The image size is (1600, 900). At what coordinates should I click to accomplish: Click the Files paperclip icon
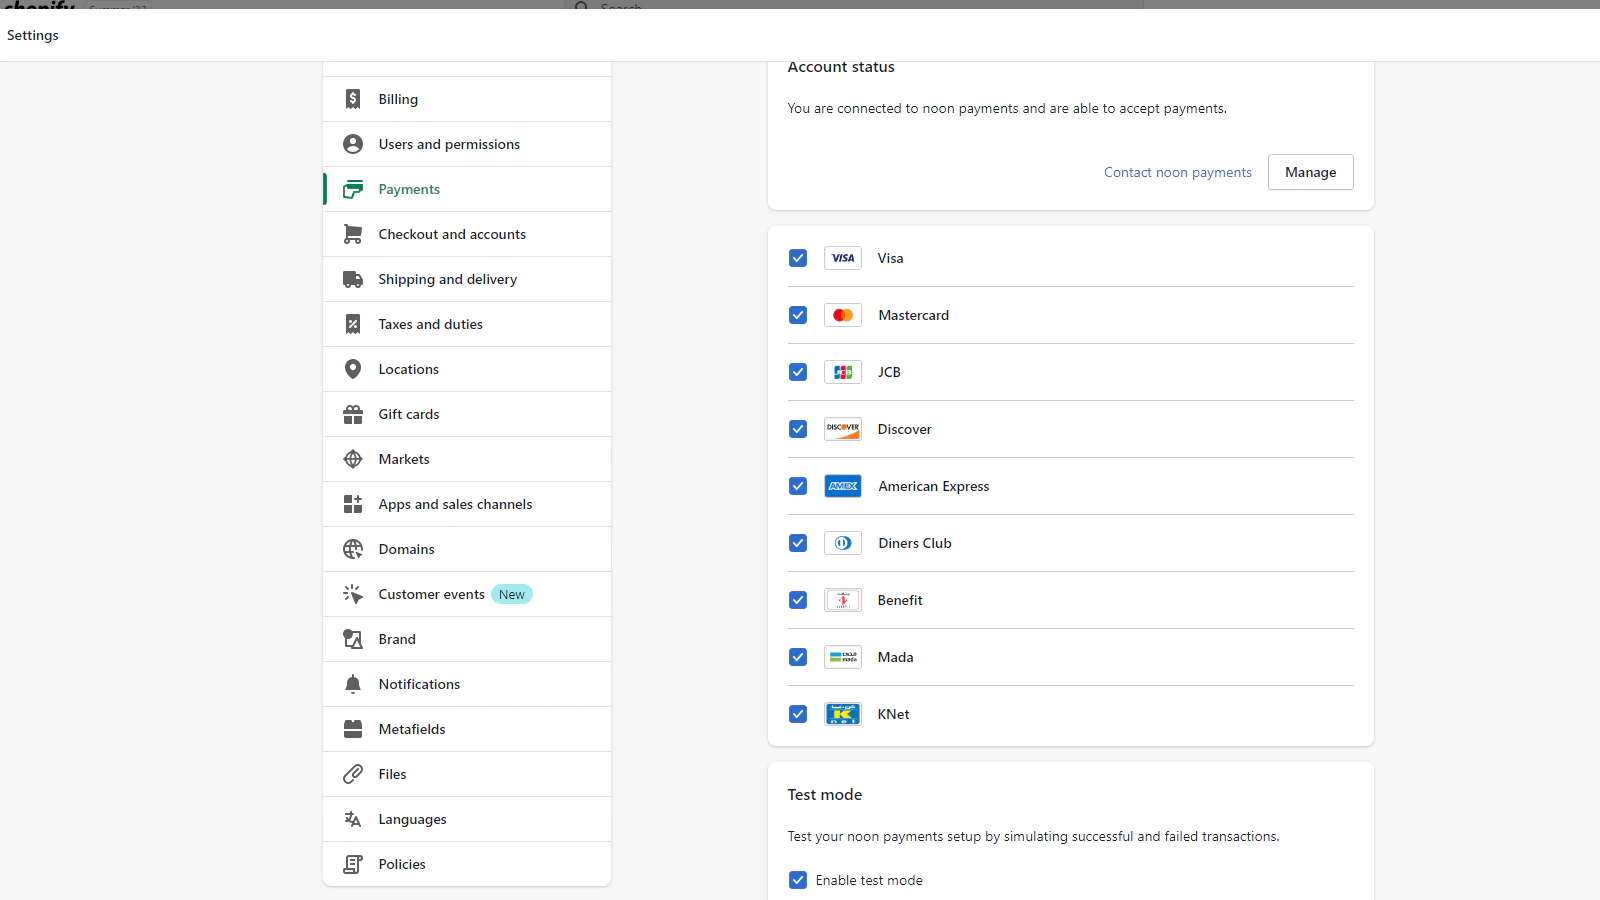[353, 774]
